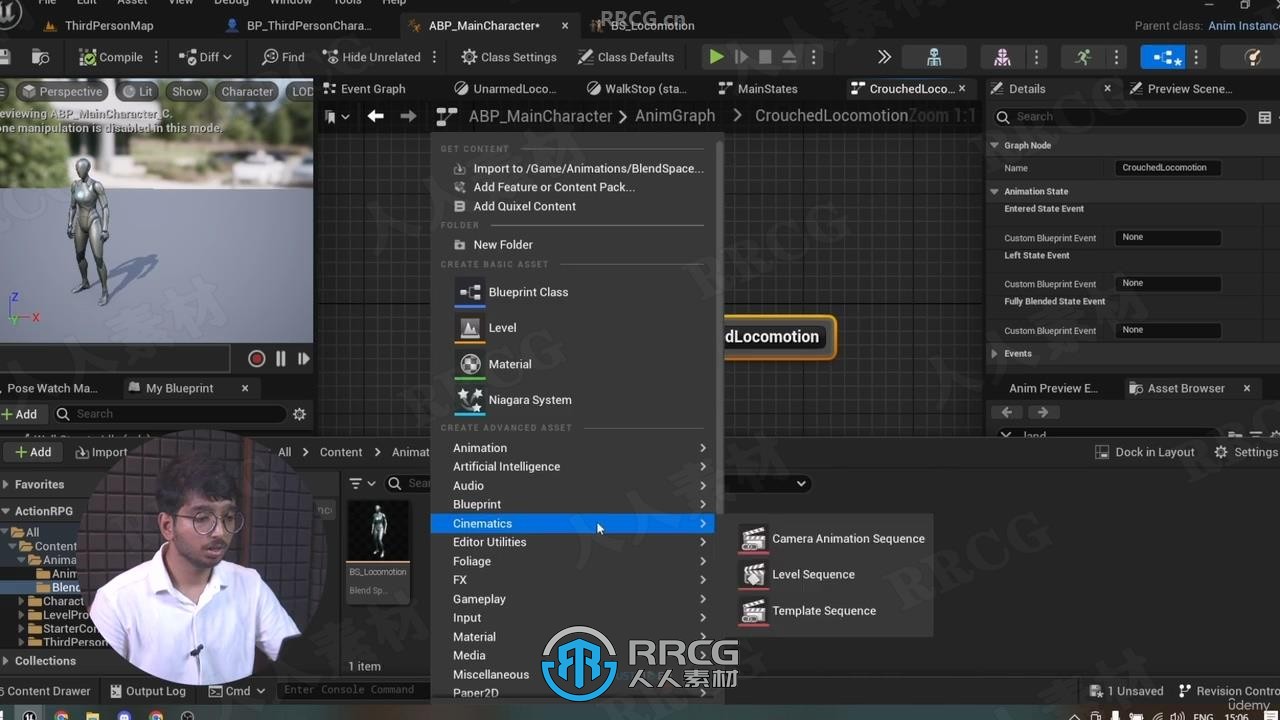The width and height of the screenshot is (1280, 720).
Task: Close the My Blueprint tab
Action: pos(245,388)
